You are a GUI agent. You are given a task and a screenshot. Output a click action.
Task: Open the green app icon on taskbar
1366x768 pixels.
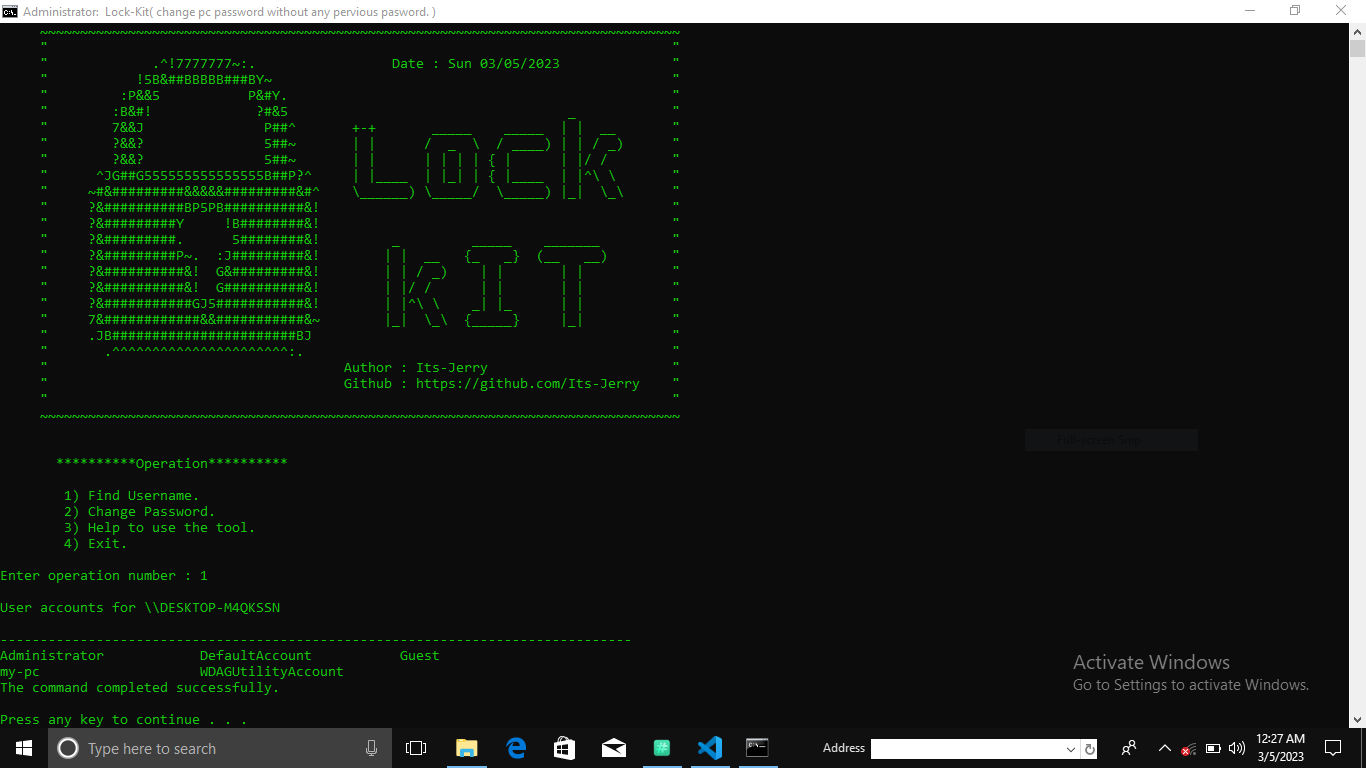point(662,748)
